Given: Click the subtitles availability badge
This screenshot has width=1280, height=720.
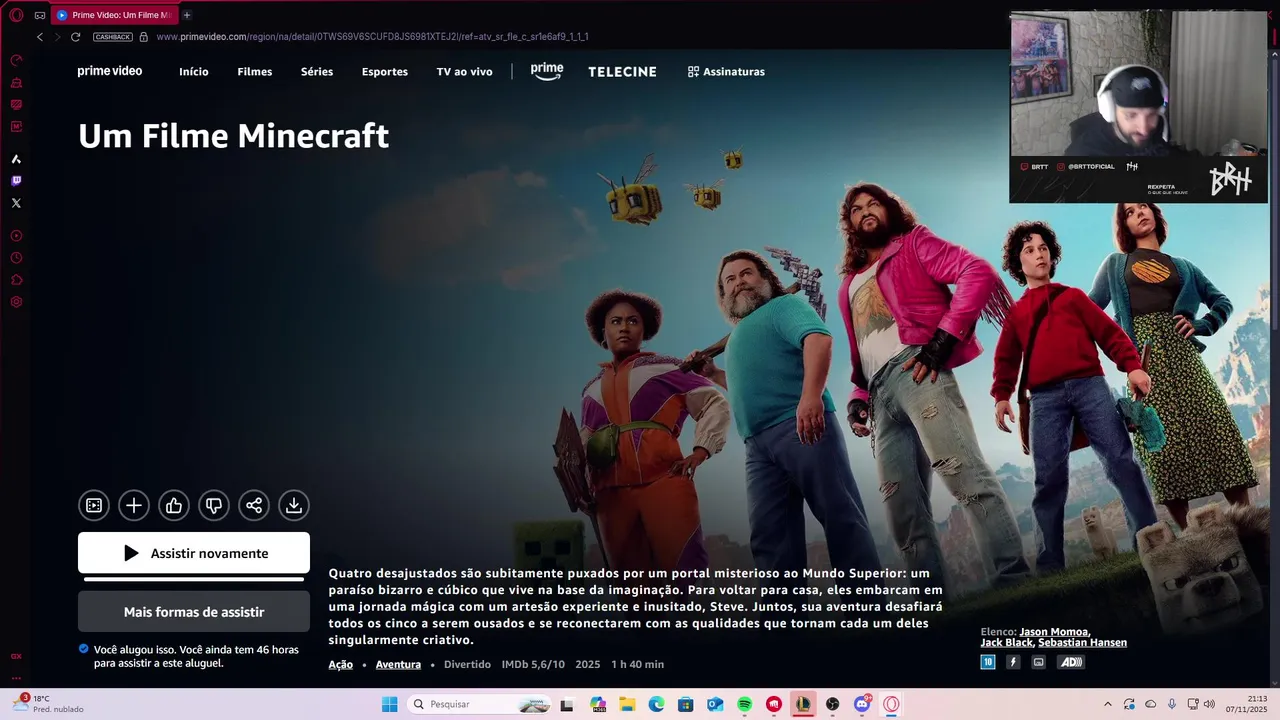Looking at the screenshot, I should pos(1038,662).
